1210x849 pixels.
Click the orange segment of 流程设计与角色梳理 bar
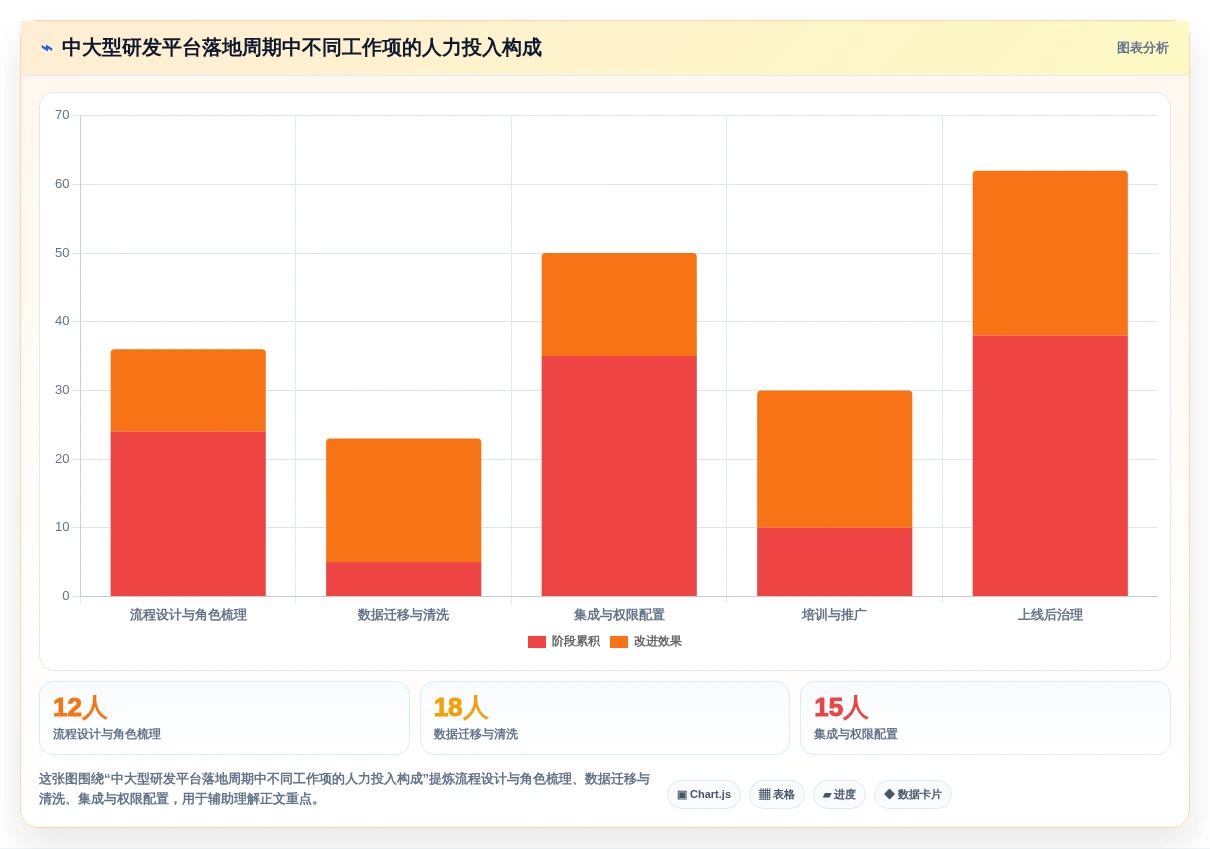tap(188, 391)
